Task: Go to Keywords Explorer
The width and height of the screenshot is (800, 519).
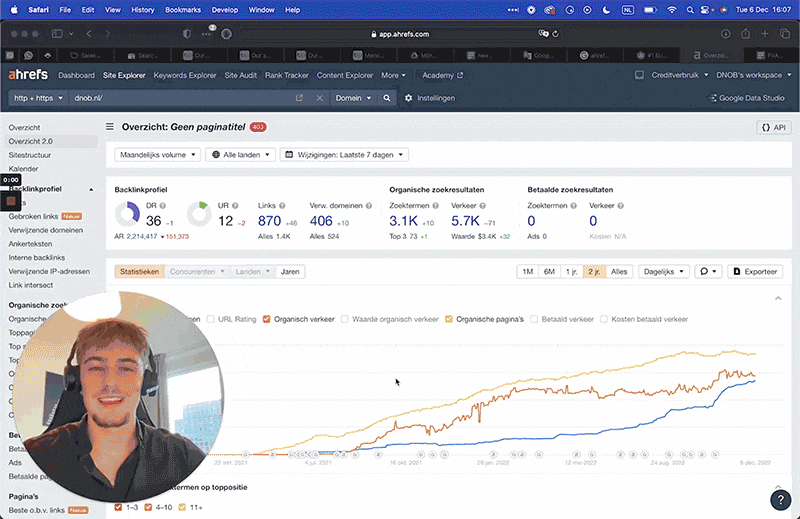Action: click(x=185, y=75)
